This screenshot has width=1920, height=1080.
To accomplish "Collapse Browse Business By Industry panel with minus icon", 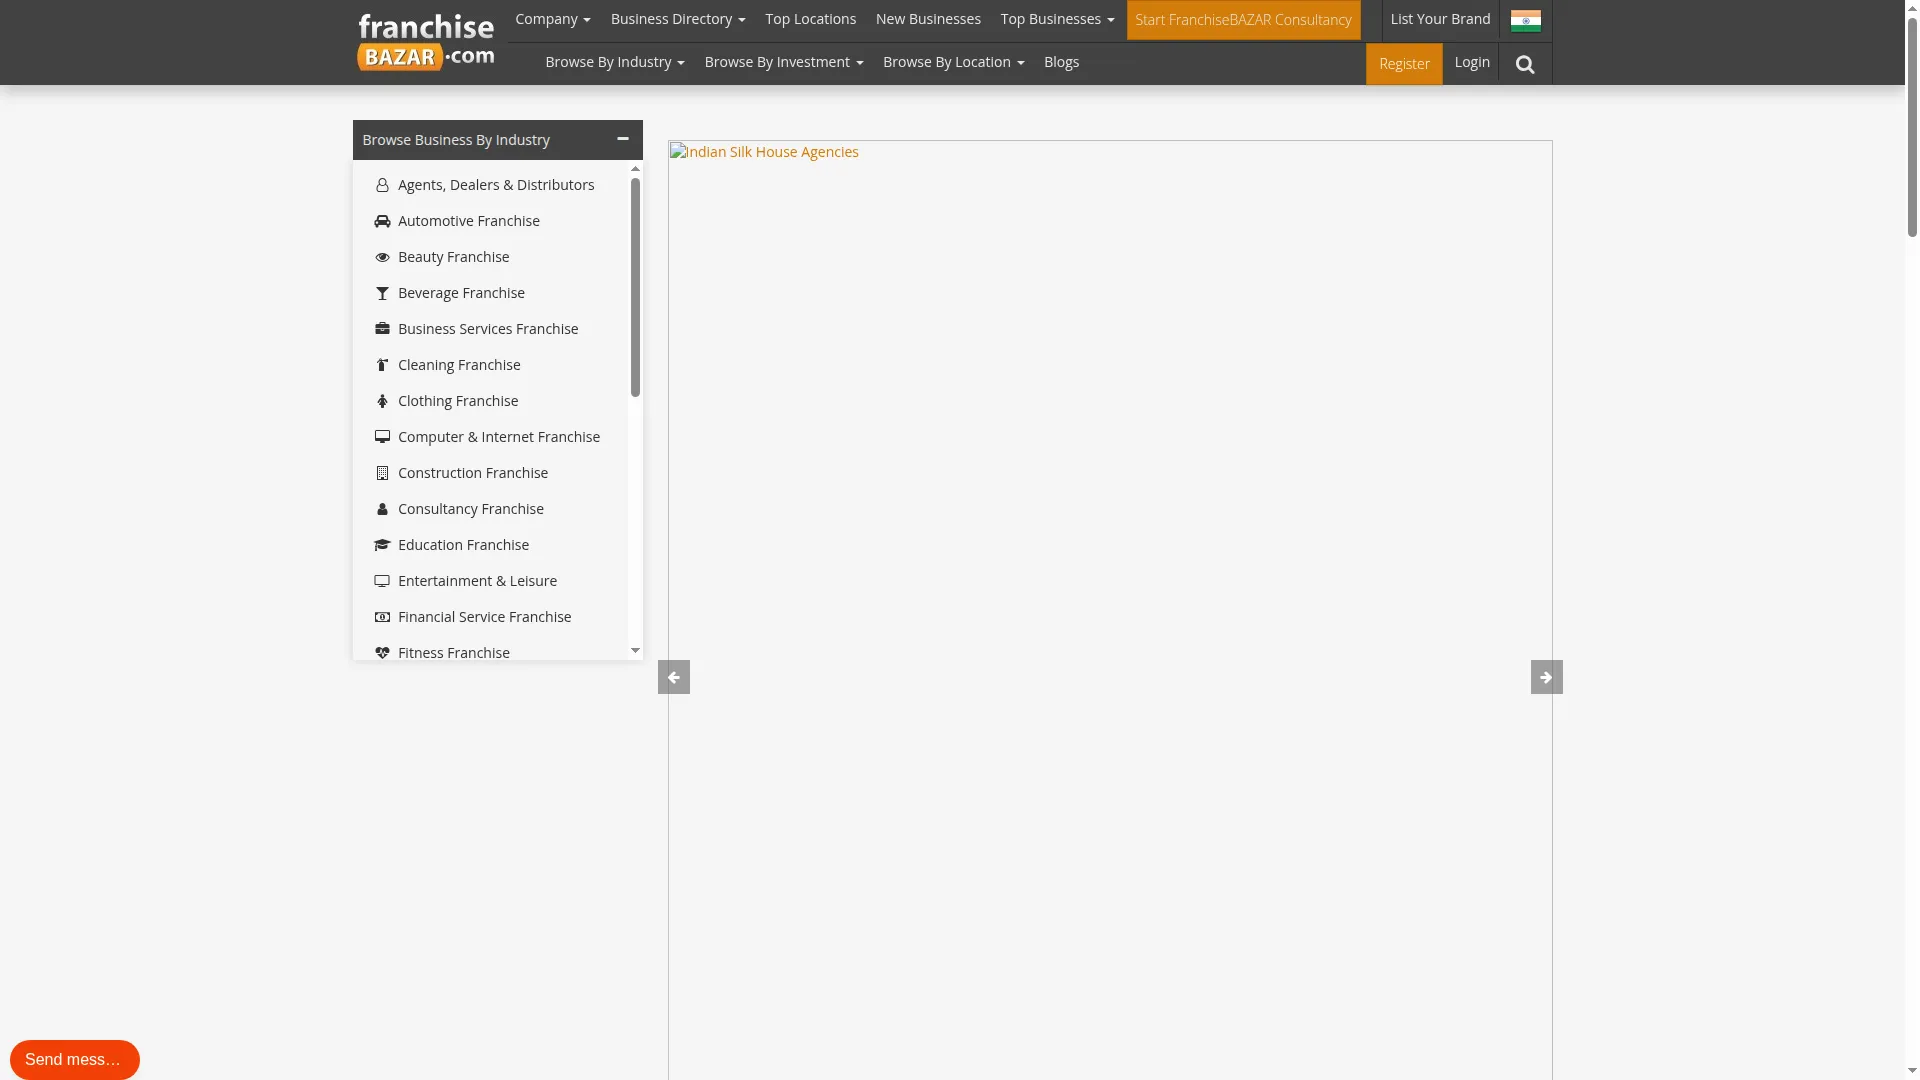I will coord(623,139).
